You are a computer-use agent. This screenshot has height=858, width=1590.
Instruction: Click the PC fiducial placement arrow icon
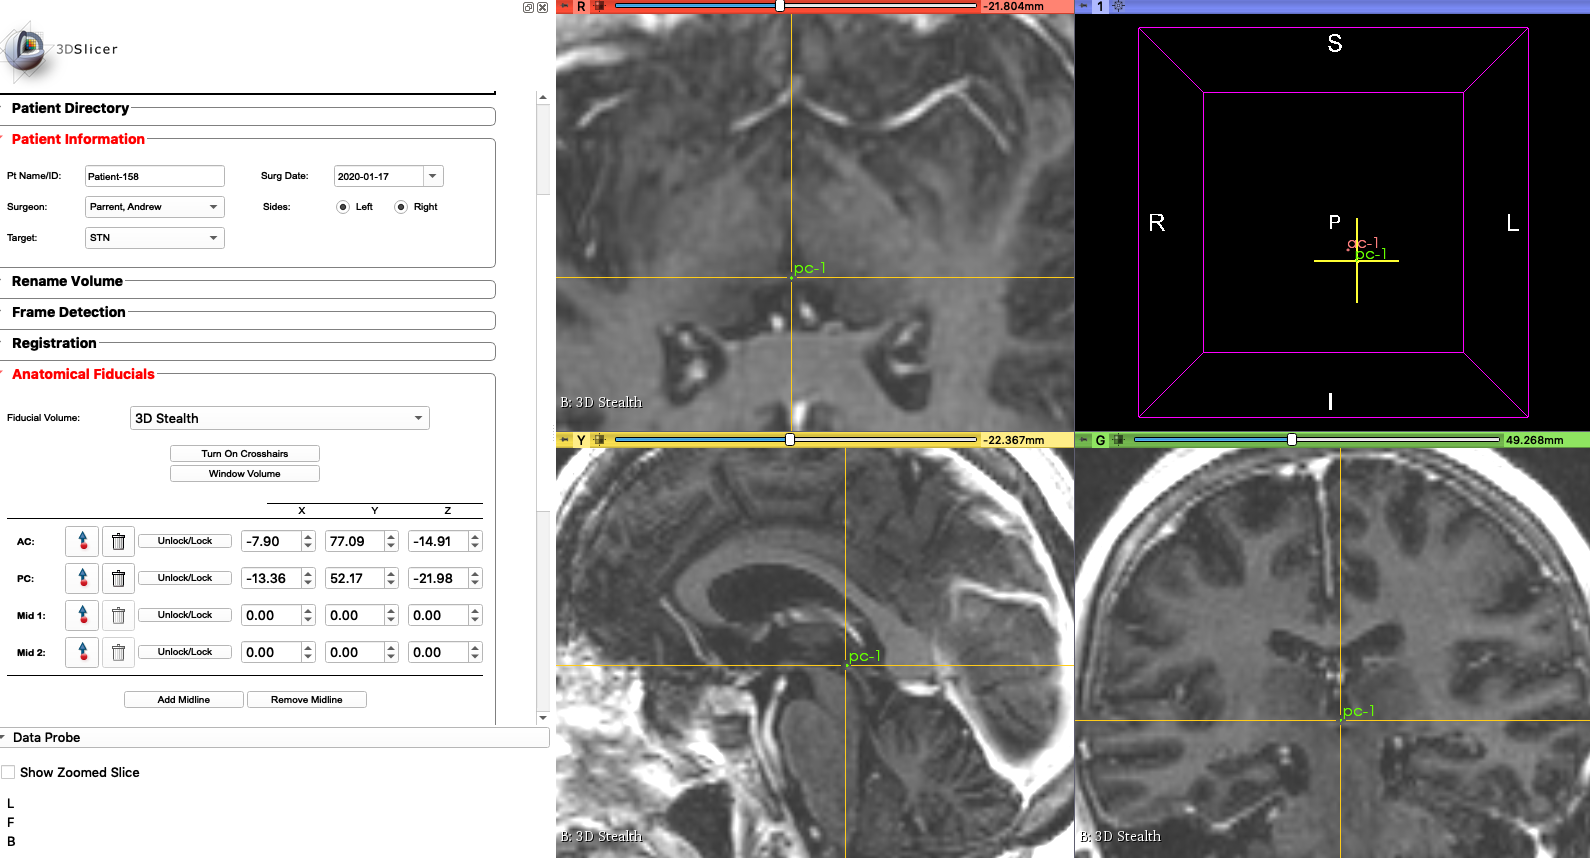click(x=82, y=578)
